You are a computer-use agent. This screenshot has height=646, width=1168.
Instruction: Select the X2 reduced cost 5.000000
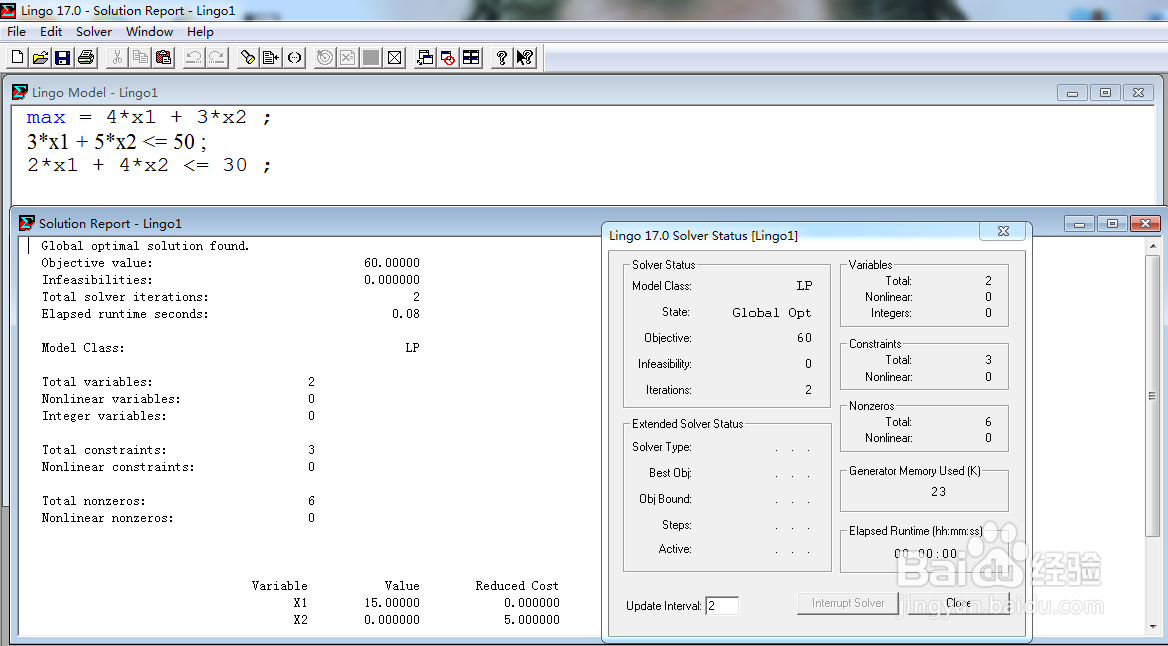click(532, 620)
